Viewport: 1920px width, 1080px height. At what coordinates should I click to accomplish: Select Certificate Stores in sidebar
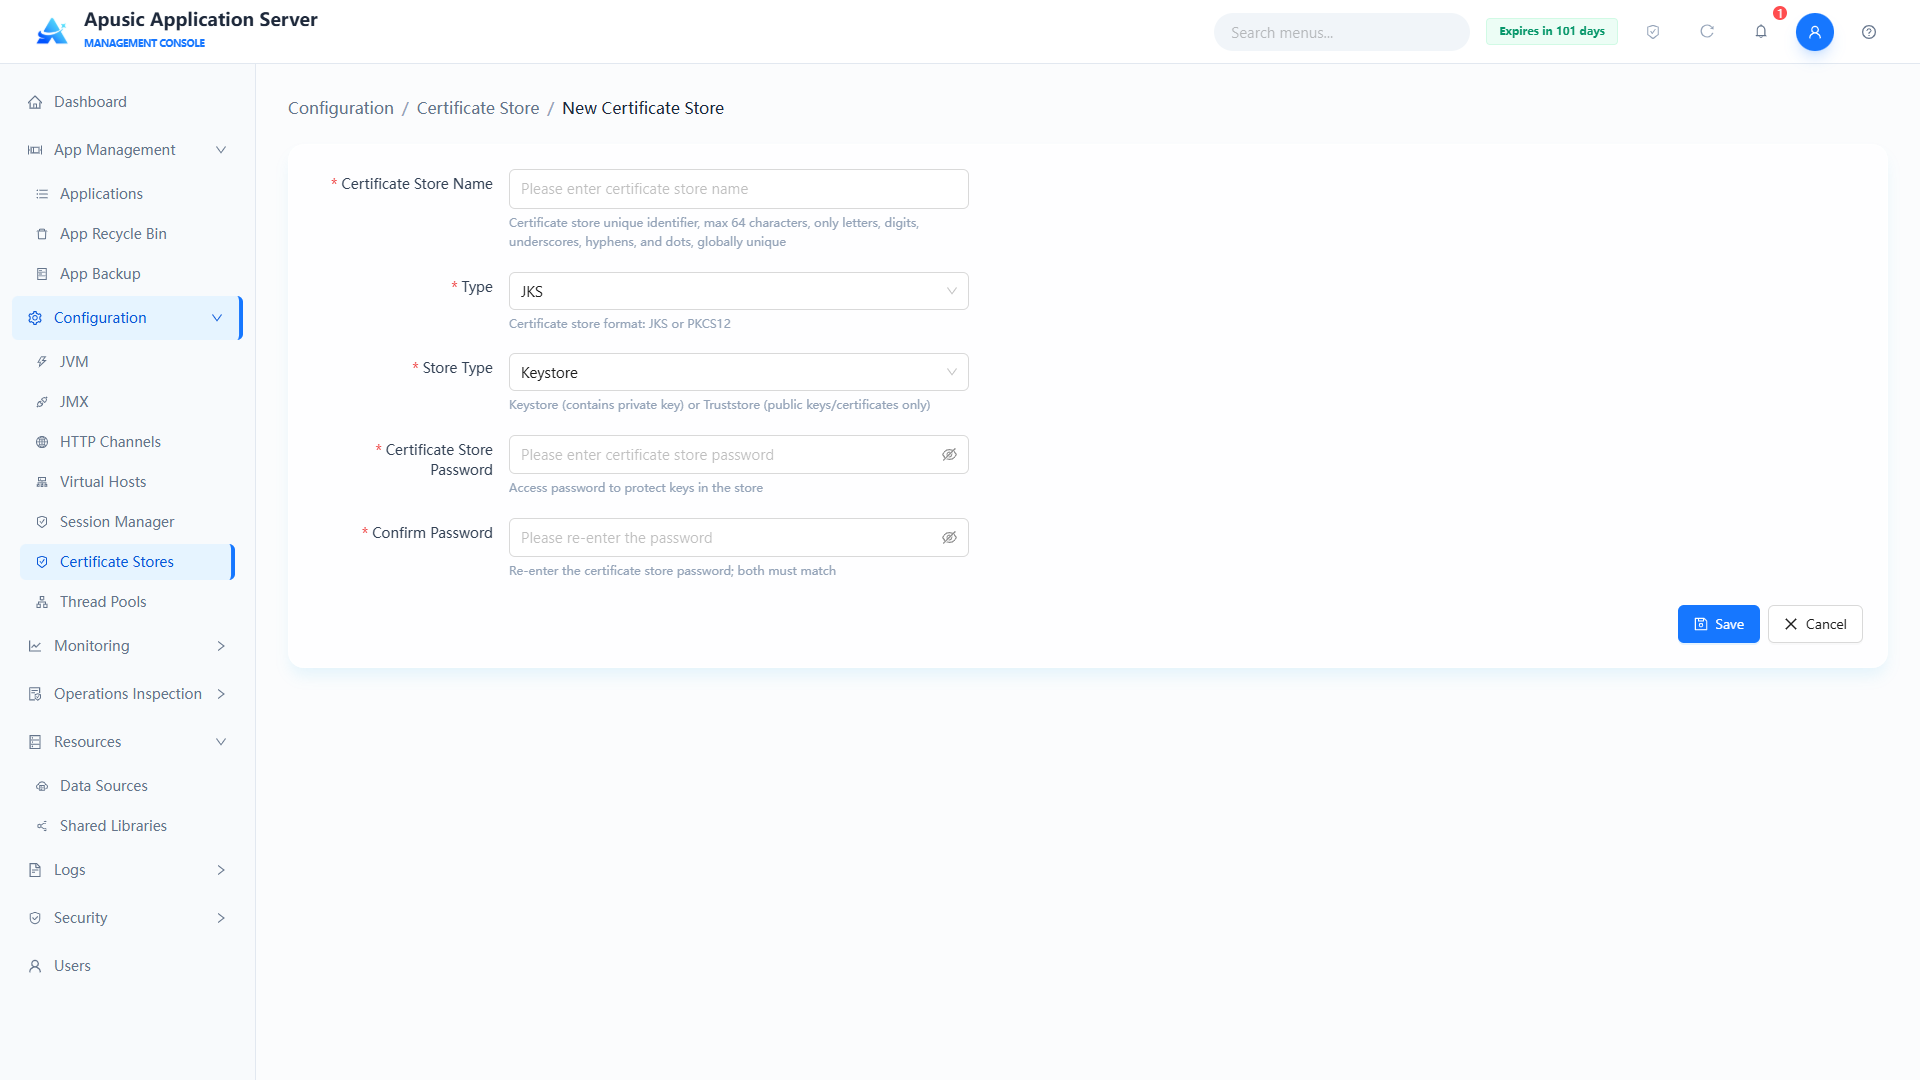127,562
